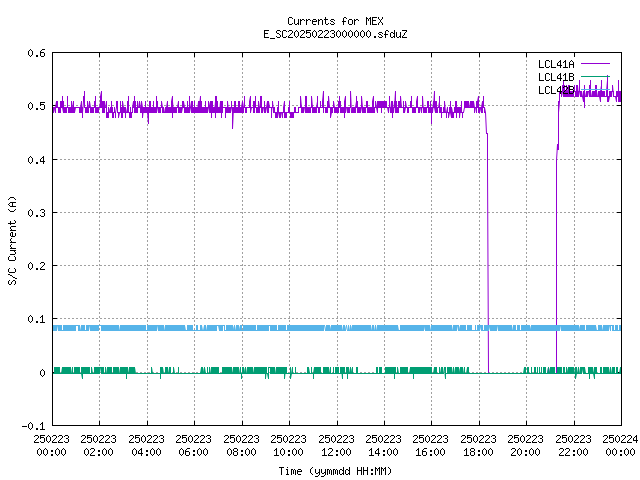
Task: Click the y-axis tick value 0.6
Action: (36, 53)
